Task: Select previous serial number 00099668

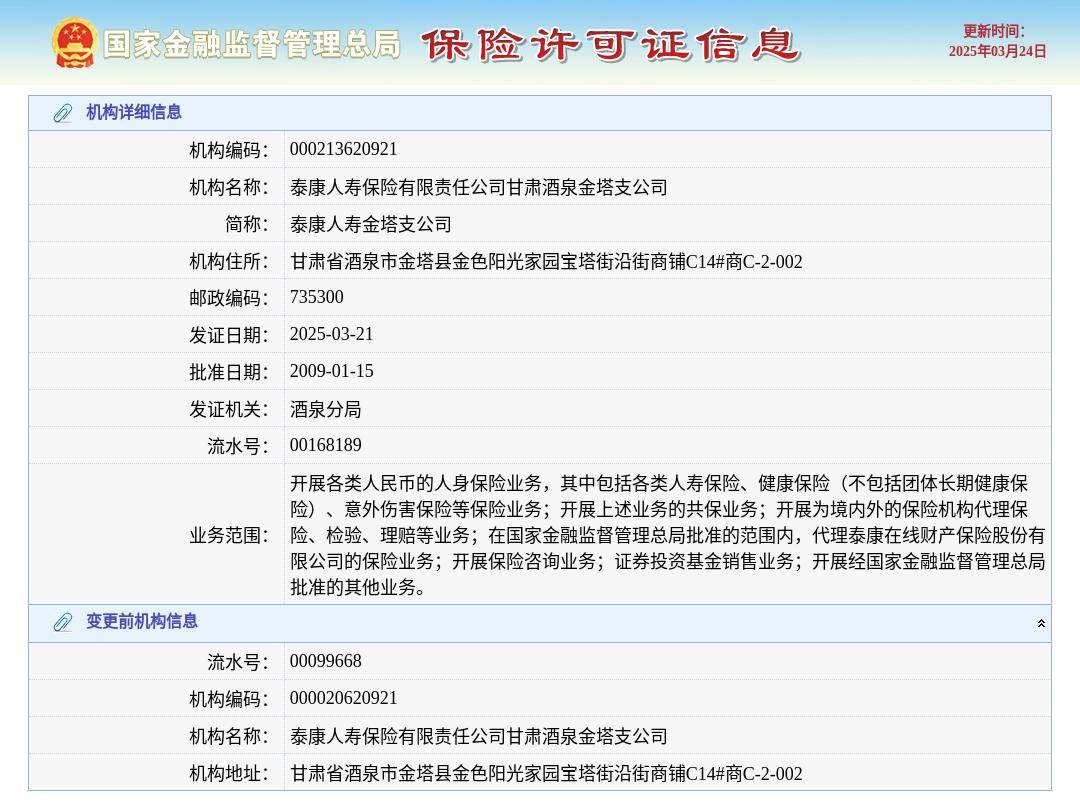Action: (x=326, y=661)
